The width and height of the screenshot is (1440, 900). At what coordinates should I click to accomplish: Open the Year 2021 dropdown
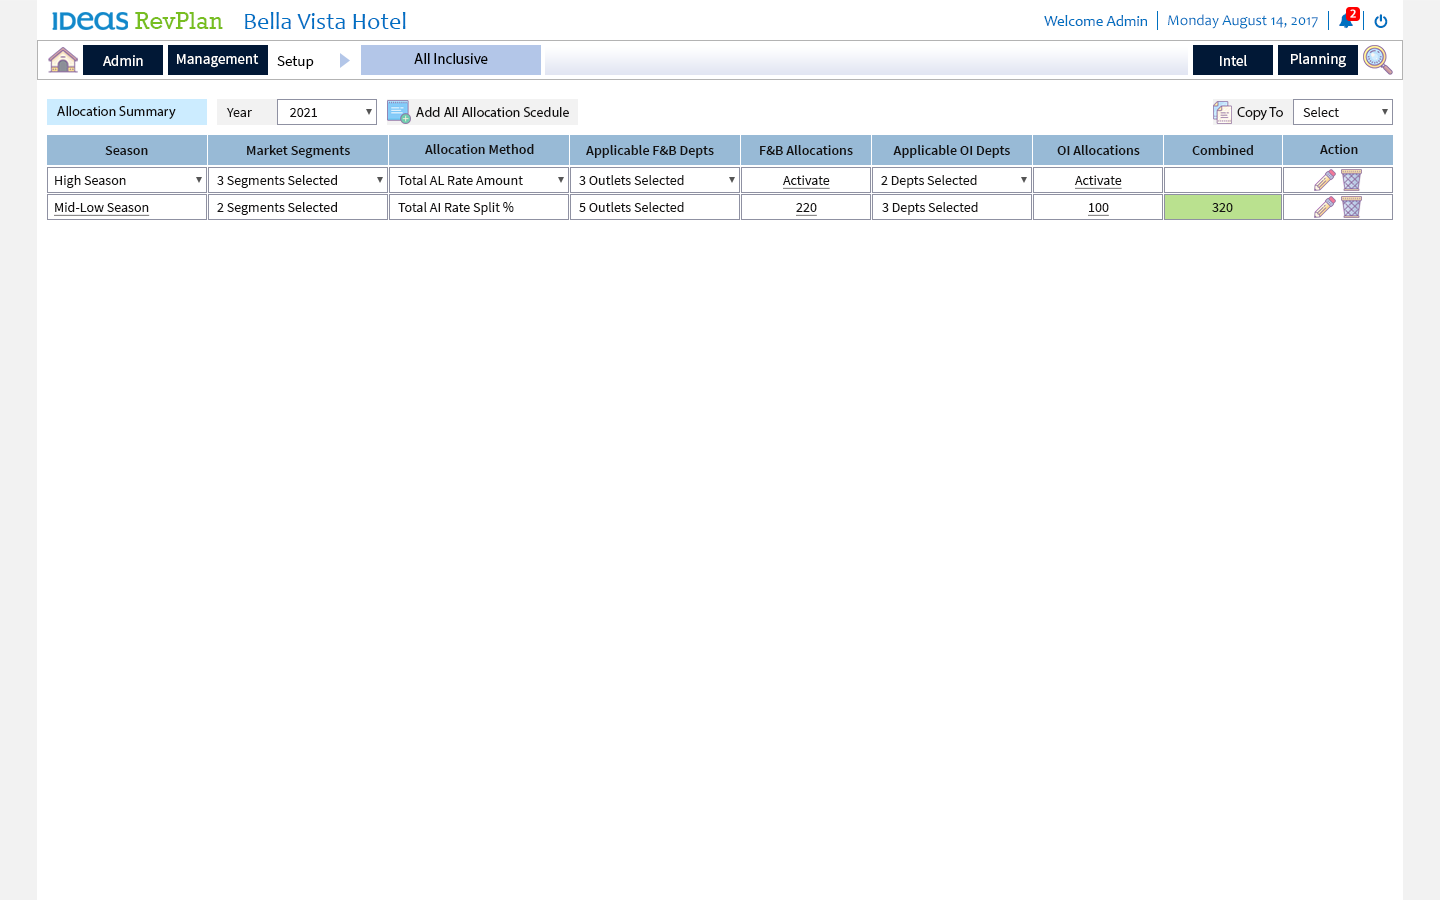tap(327, 112)
